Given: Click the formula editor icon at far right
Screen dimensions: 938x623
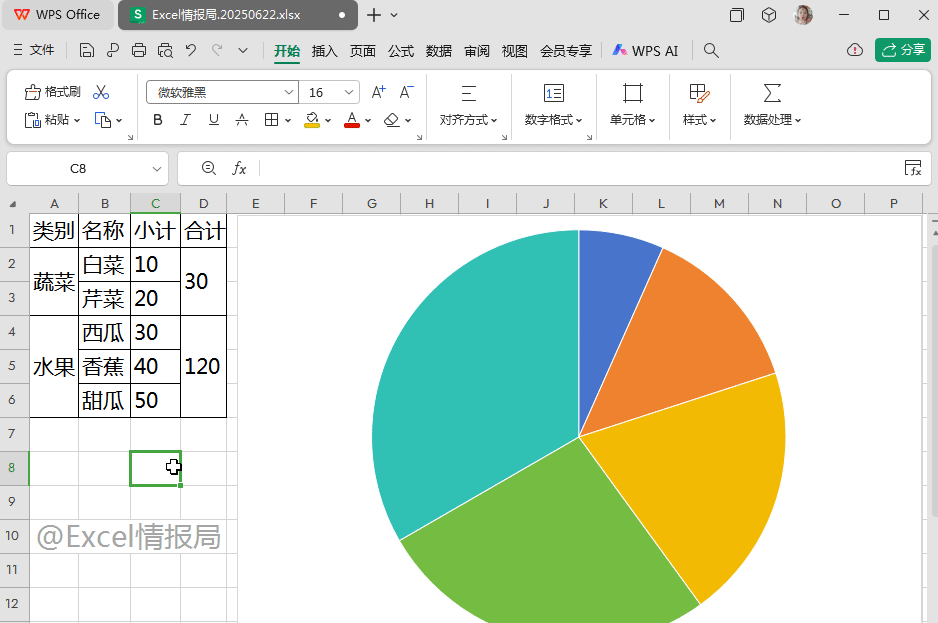Looking at the screenshot, I should click(x=913, y=168).
